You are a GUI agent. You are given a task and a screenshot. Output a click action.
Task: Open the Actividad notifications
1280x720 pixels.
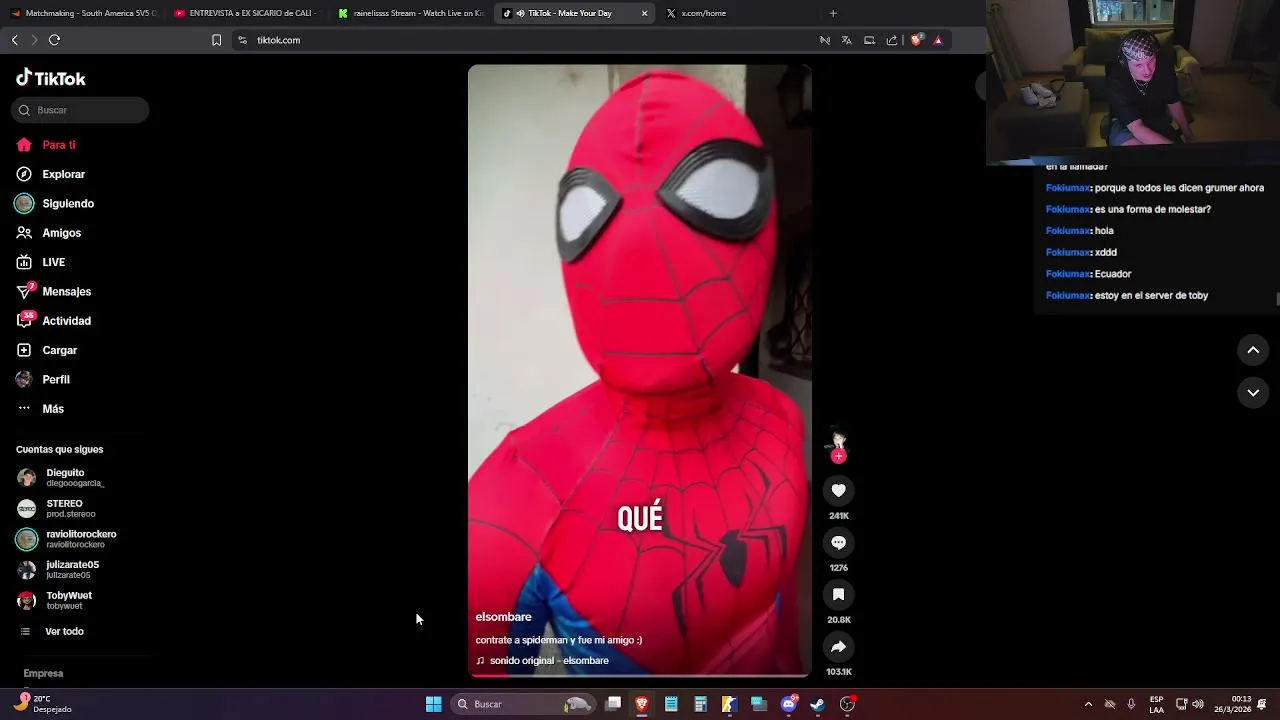pyautogui.click(x=53, y=321)
